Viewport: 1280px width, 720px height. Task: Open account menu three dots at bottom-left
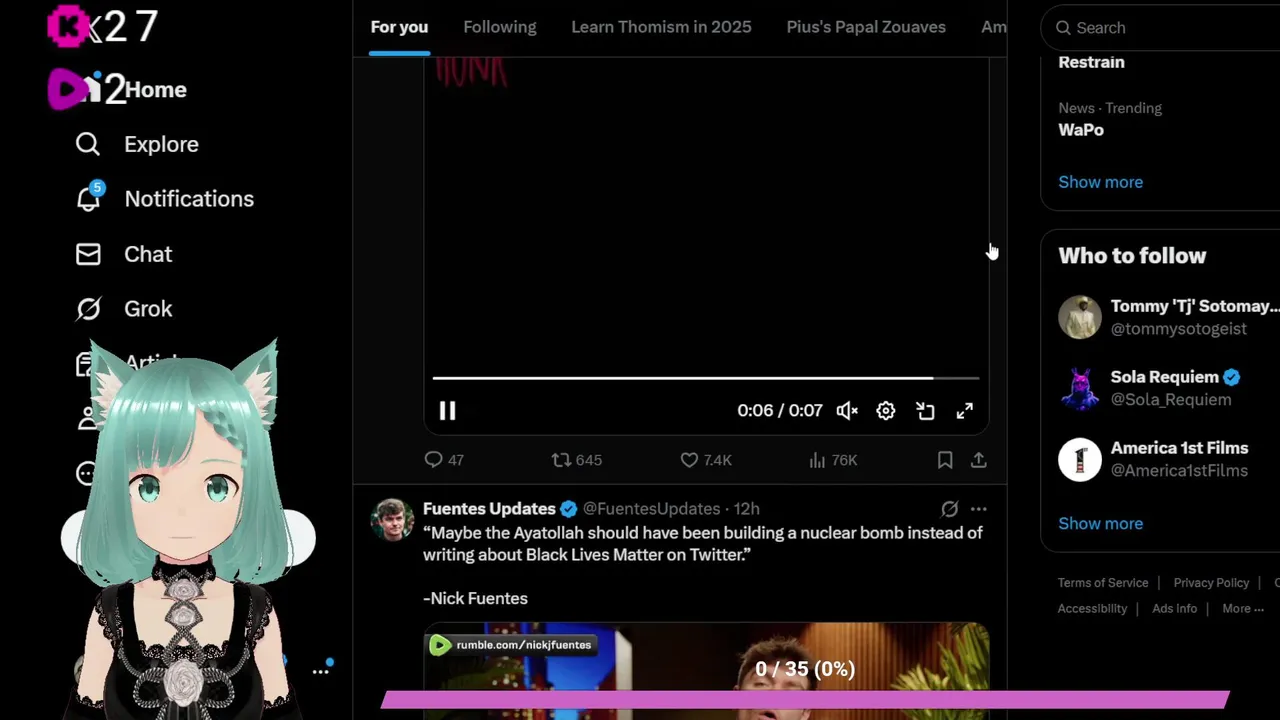click(x=321, y=671)
